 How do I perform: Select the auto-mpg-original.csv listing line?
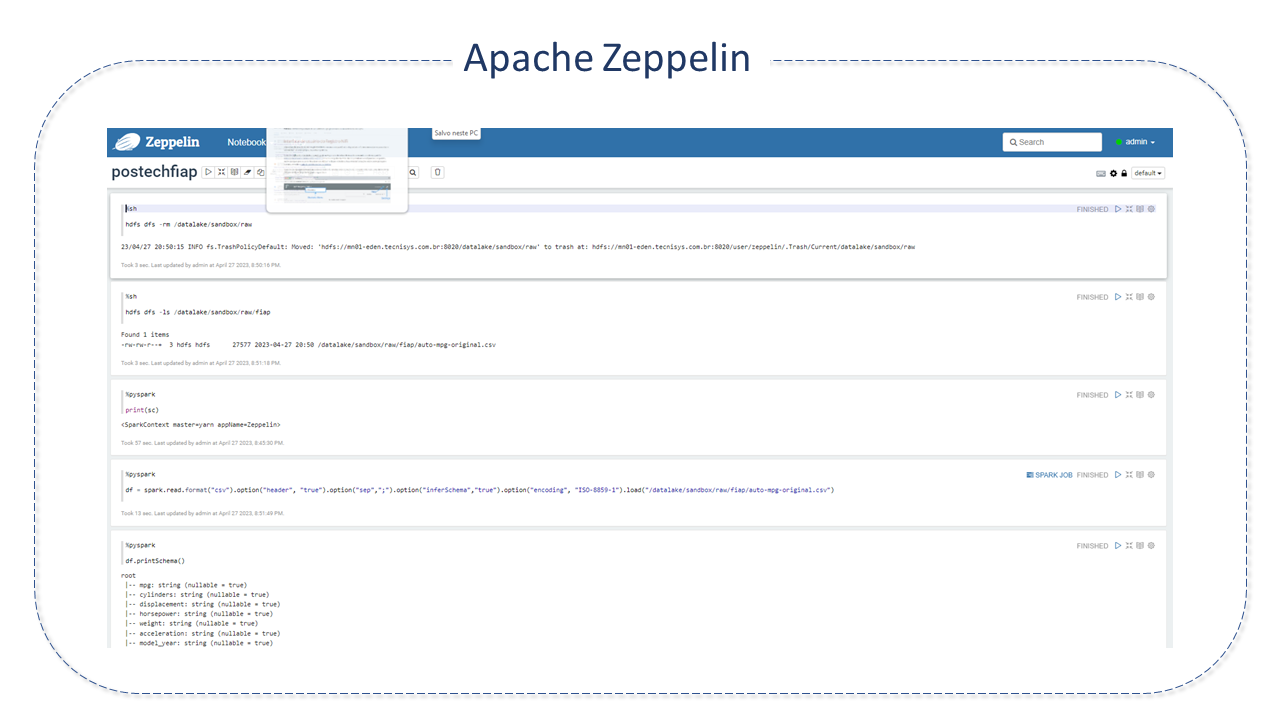[308, 345]
